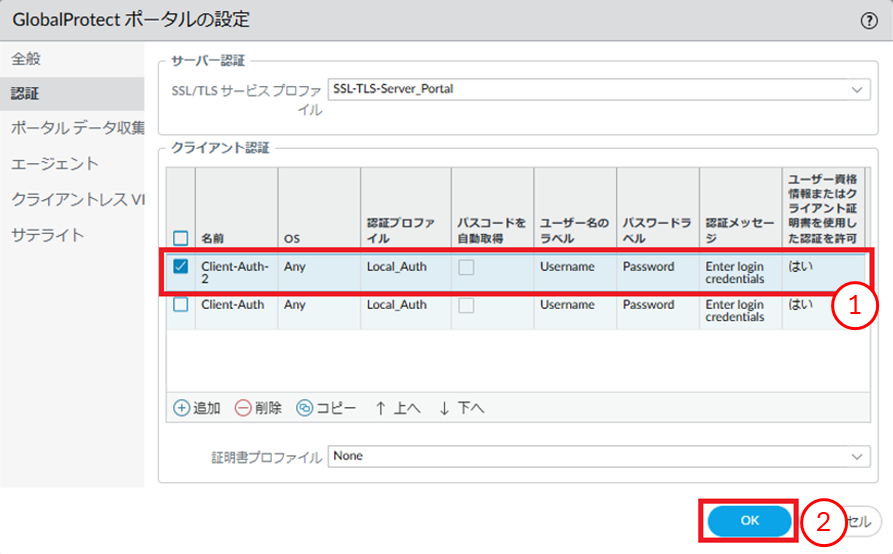Go to ポータル データ収集 tab
The image size is (893, 554).
coord(77,128)
